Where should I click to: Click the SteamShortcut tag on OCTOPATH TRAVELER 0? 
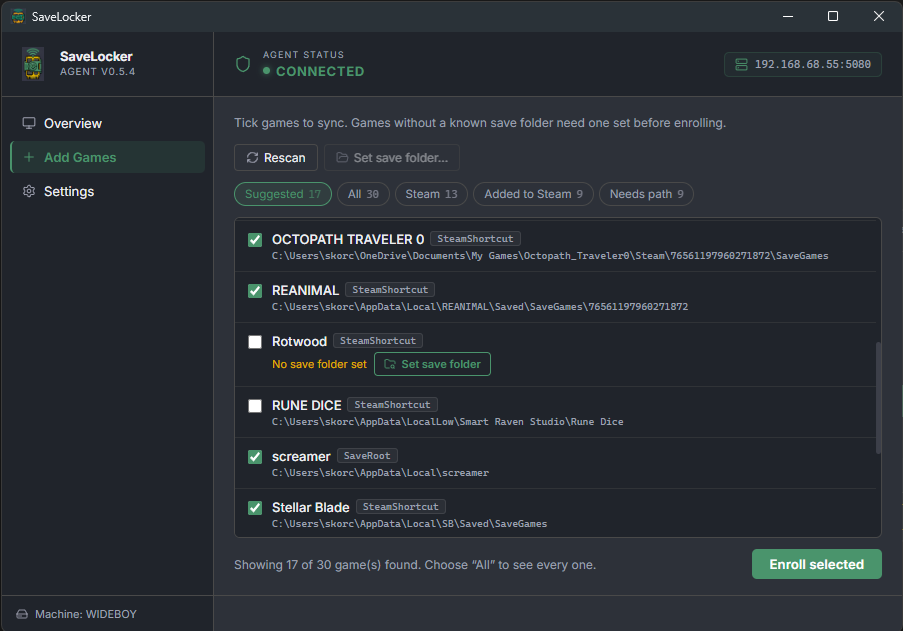(475, 239)
